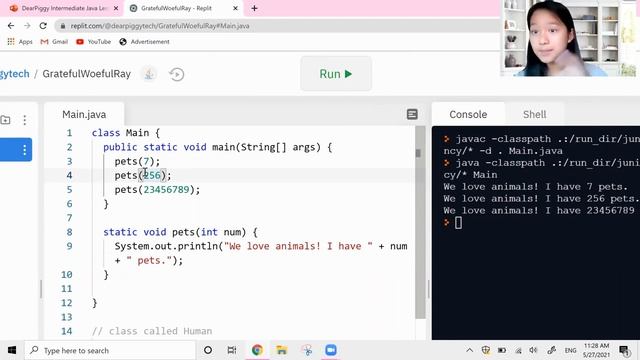Image resolution: width=640 pixels, height=360 pixels.
Task: Select the Main.java editor tab
Action: [x=84, y=114]
